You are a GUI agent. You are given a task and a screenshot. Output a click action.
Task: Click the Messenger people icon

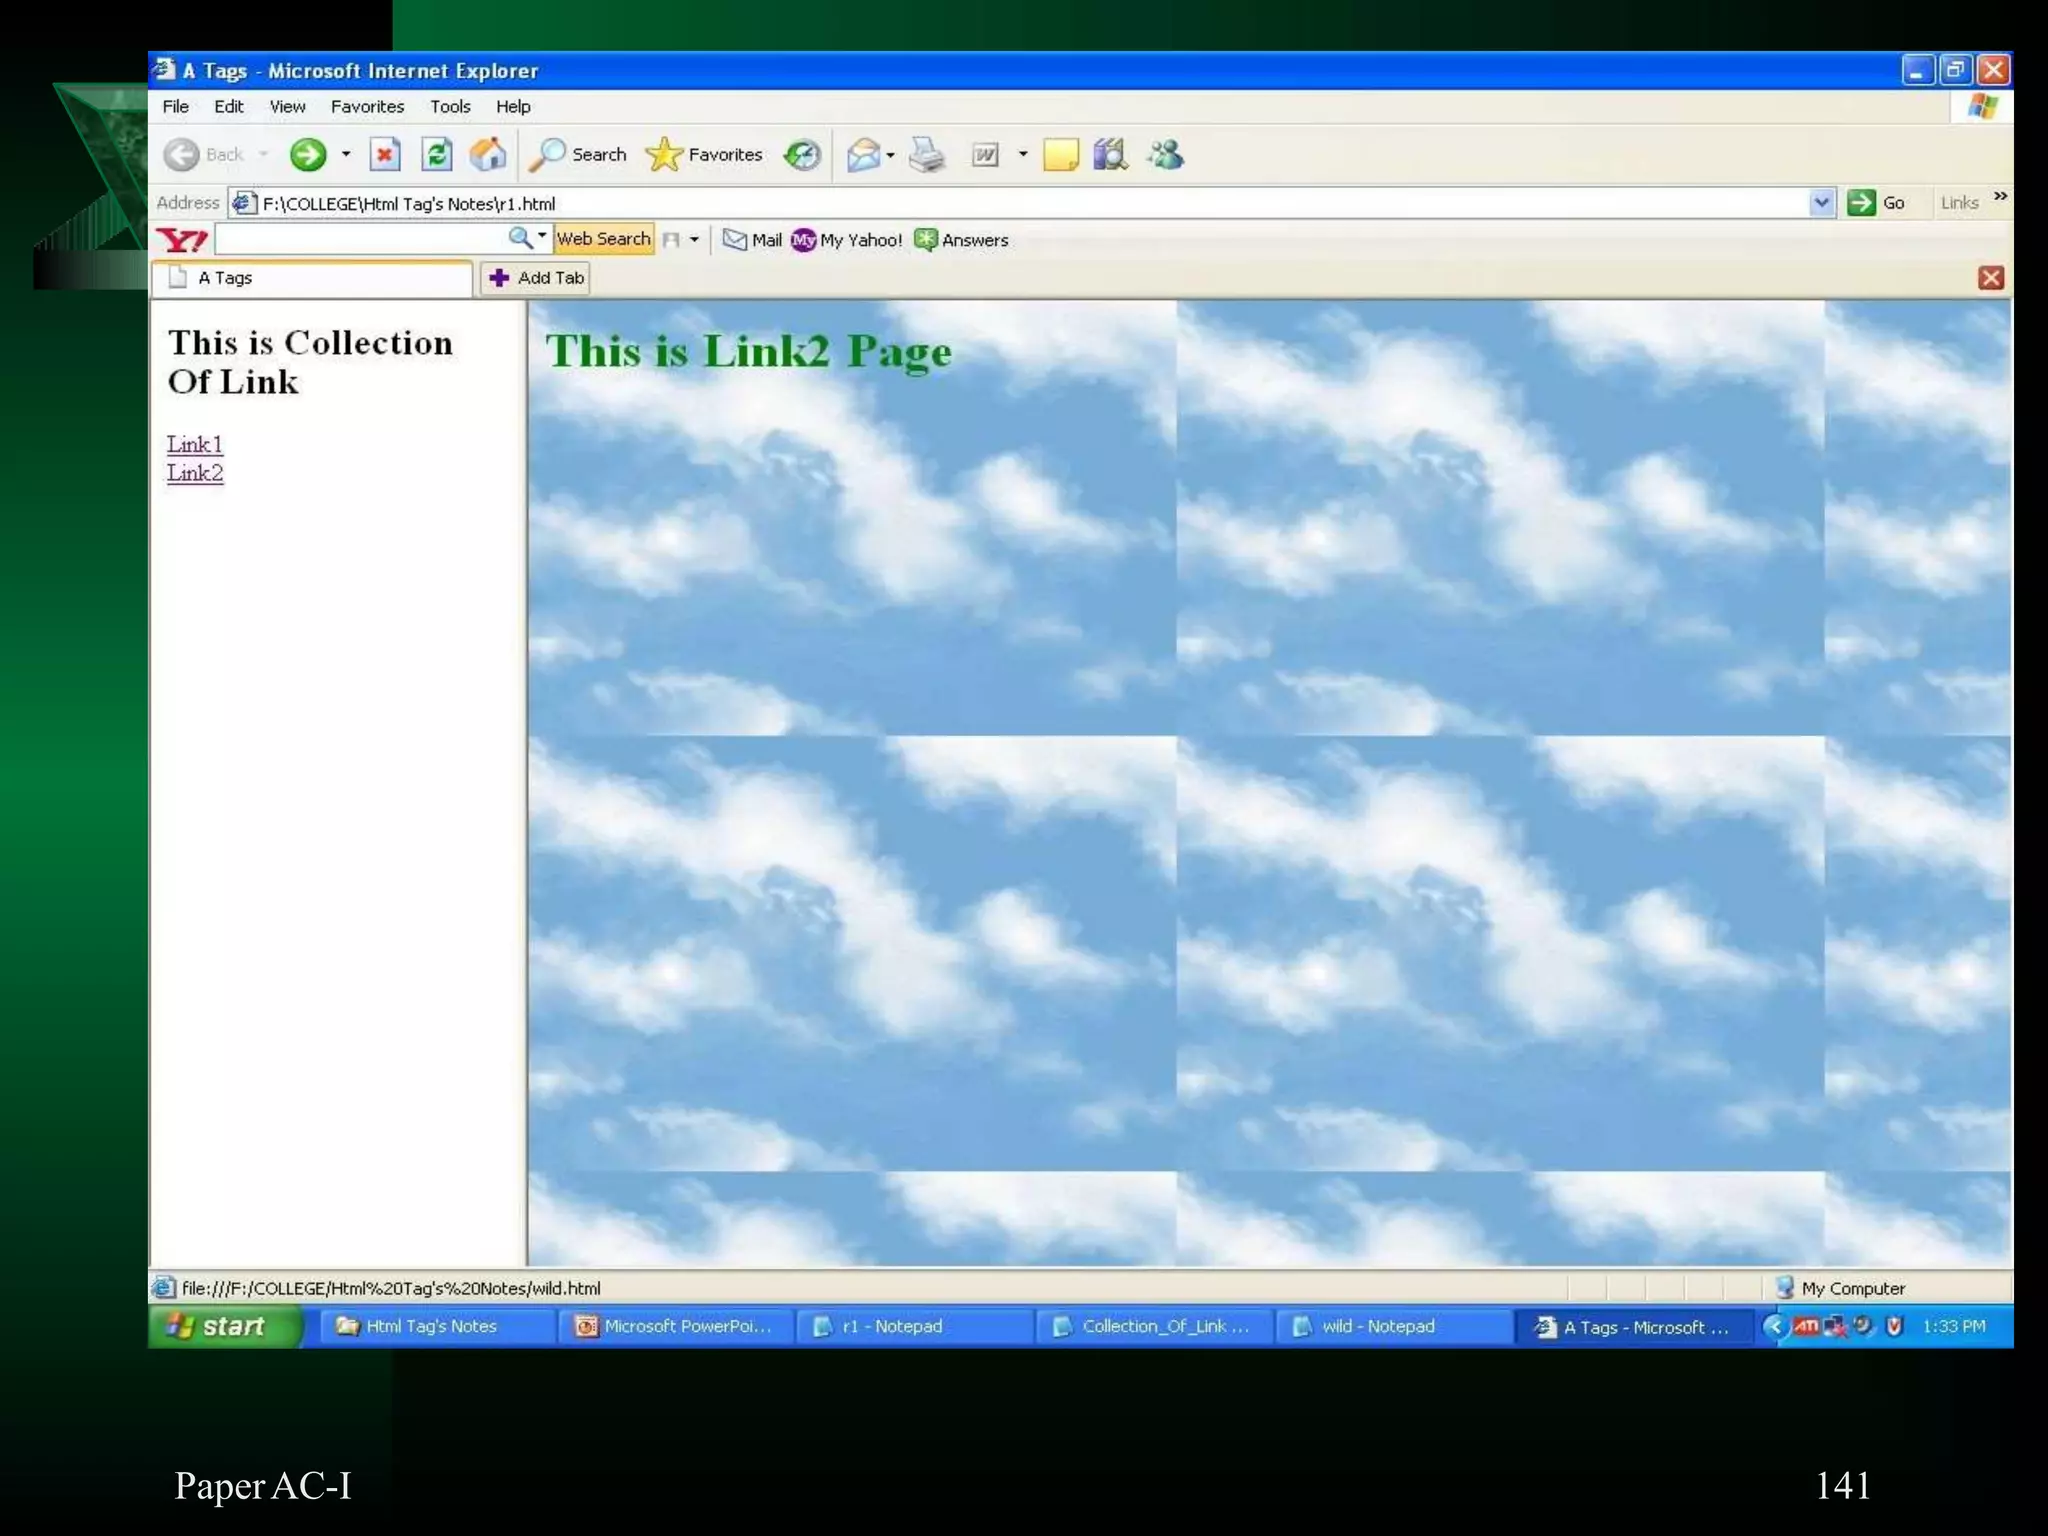[x=1166, y=154]
